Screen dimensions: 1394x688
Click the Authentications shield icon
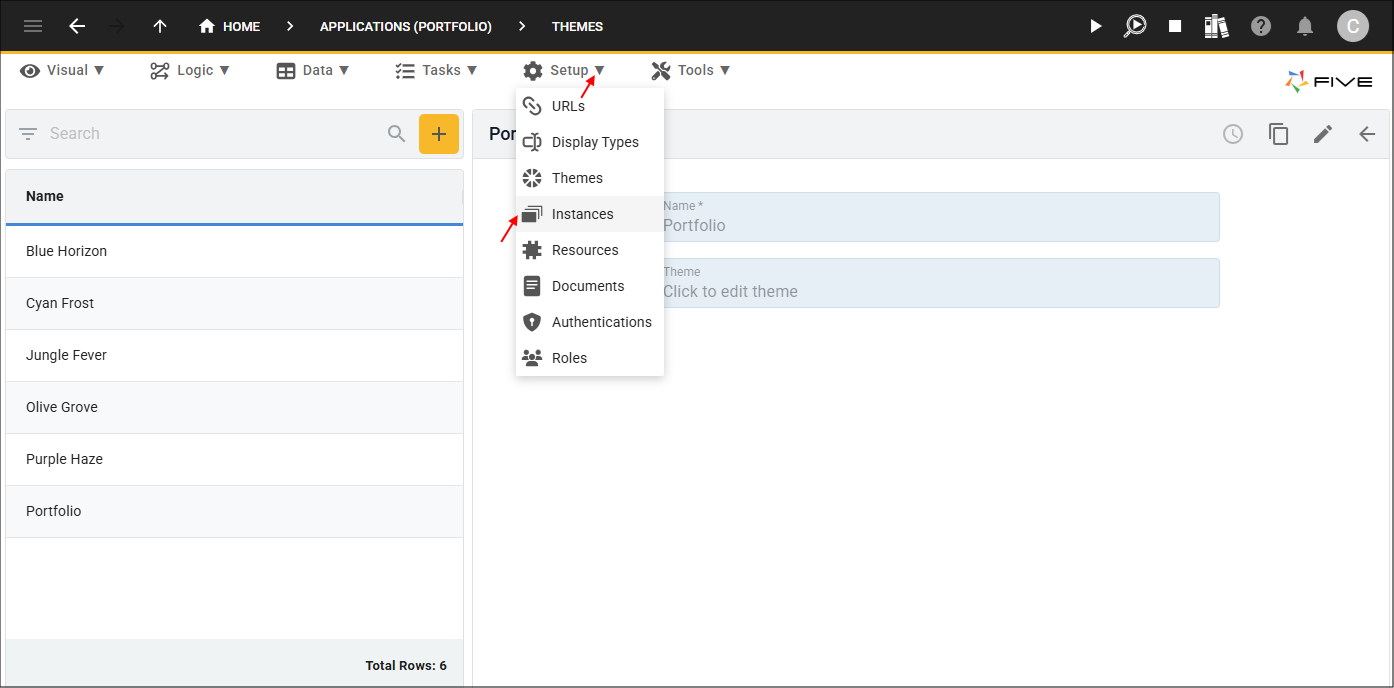[532, 322]
